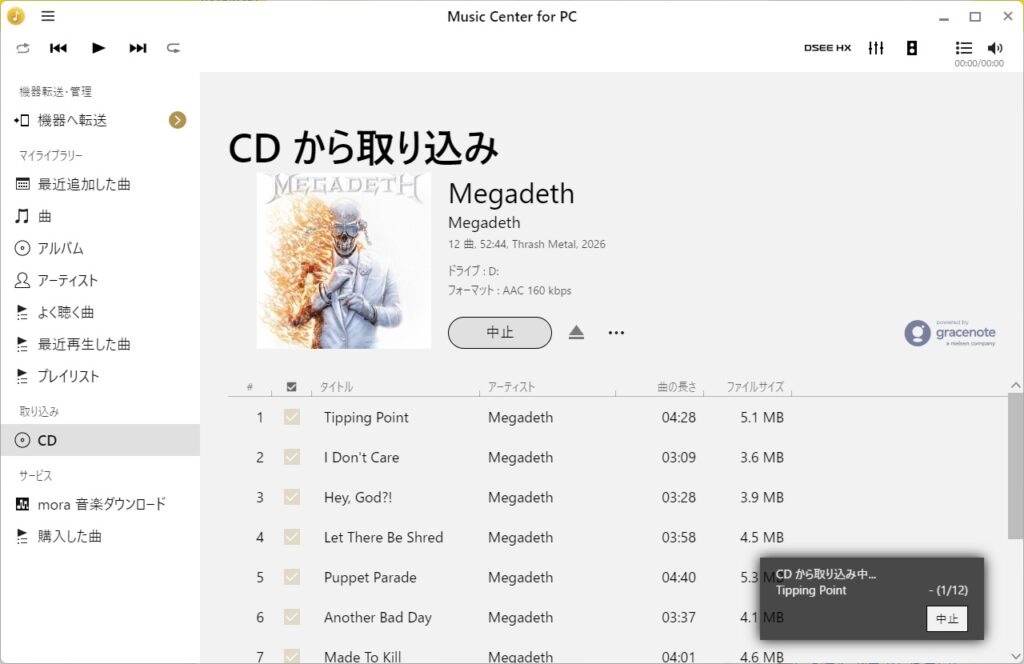Click the Play button in the toolbar

pyautogui.click(x=98, y=48)
